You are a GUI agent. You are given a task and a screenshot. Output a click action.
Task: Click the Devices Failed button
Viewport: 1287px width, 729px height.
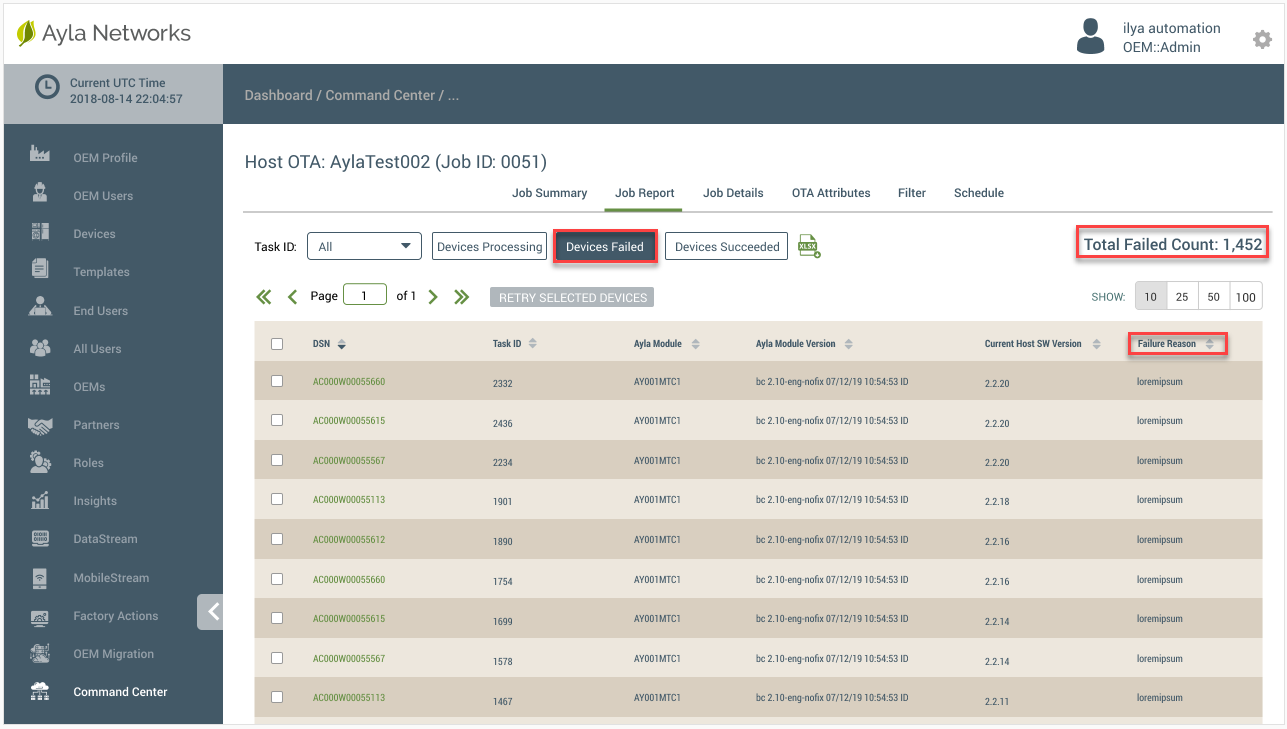[605, 247]
